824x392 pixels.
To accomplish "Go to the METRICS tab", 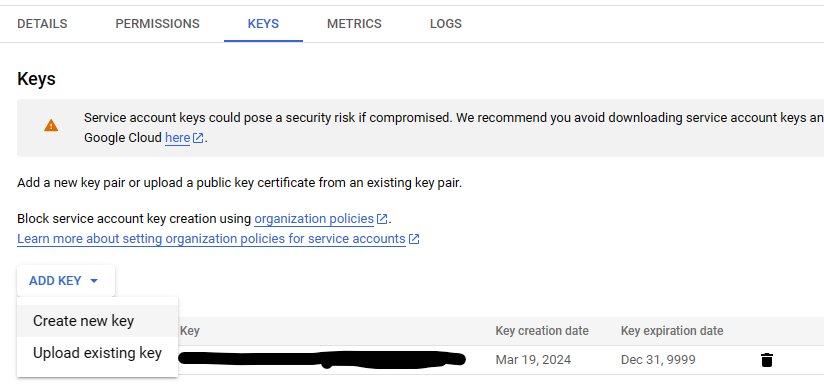I will click(x=354, y=24).
